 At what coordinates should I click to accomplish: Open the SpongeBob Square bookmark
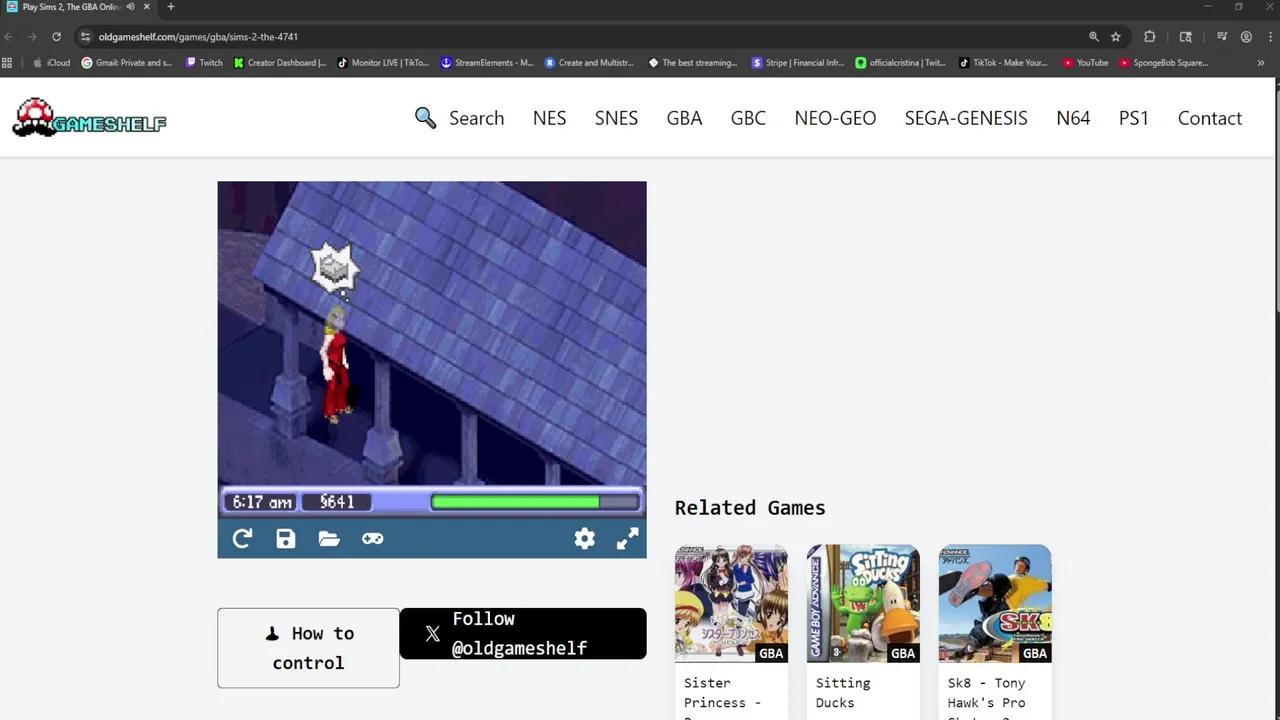pos(1164,63)
